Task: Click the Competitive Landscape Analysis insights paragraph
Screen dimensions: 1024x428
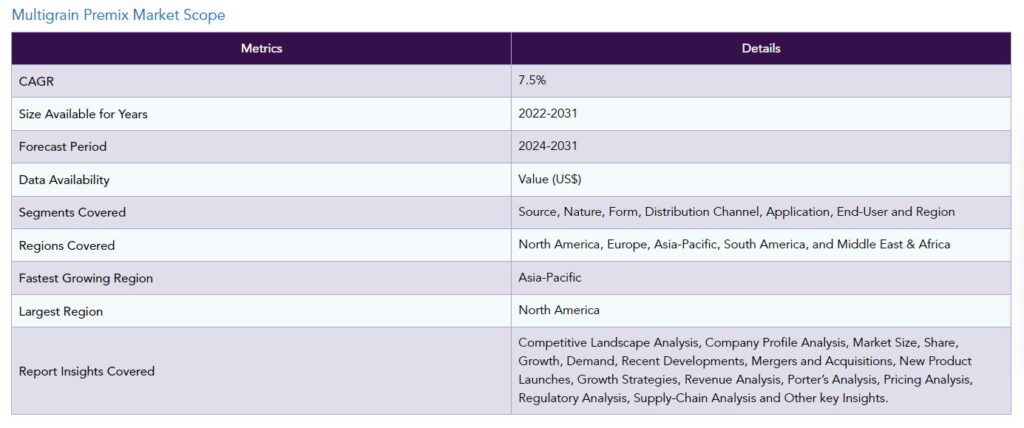Action: [746, 370]
